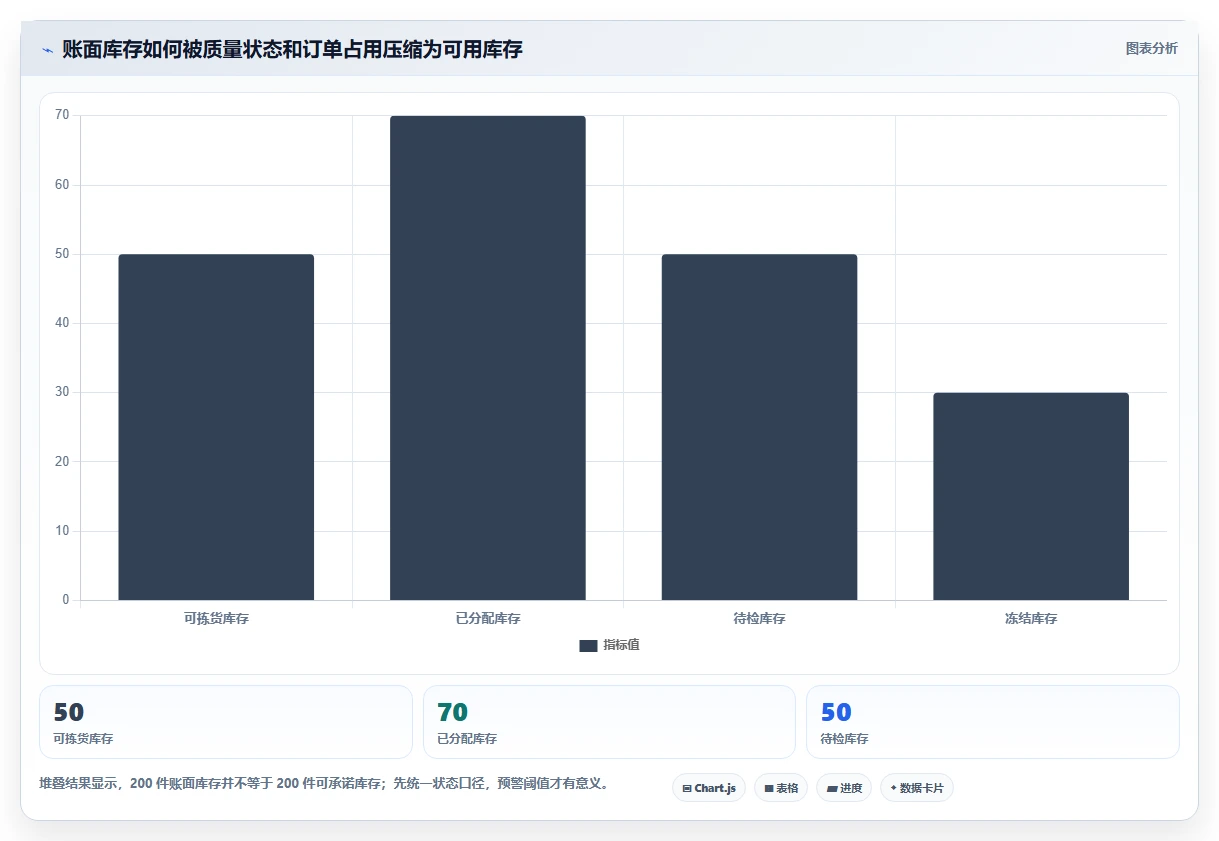Click the summary sentence starting 堆叠结果显示

324,784
